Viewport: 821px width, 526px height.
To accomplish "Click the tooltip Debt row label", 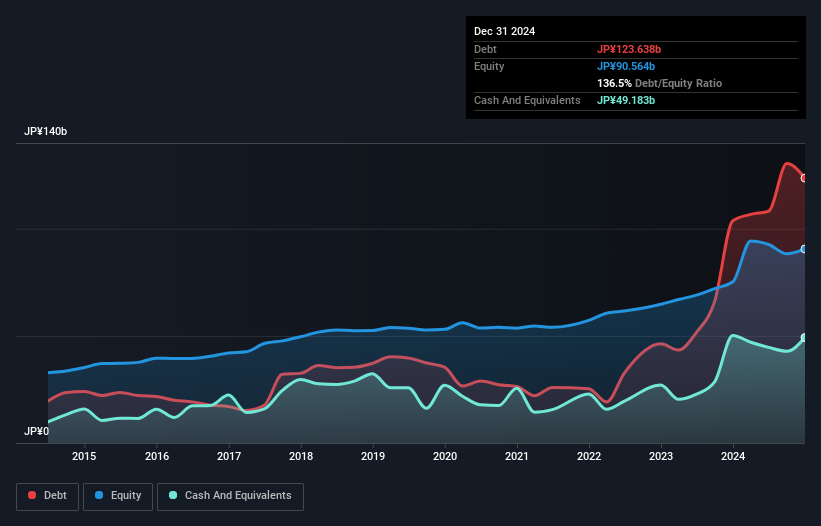I will point(485,49).
